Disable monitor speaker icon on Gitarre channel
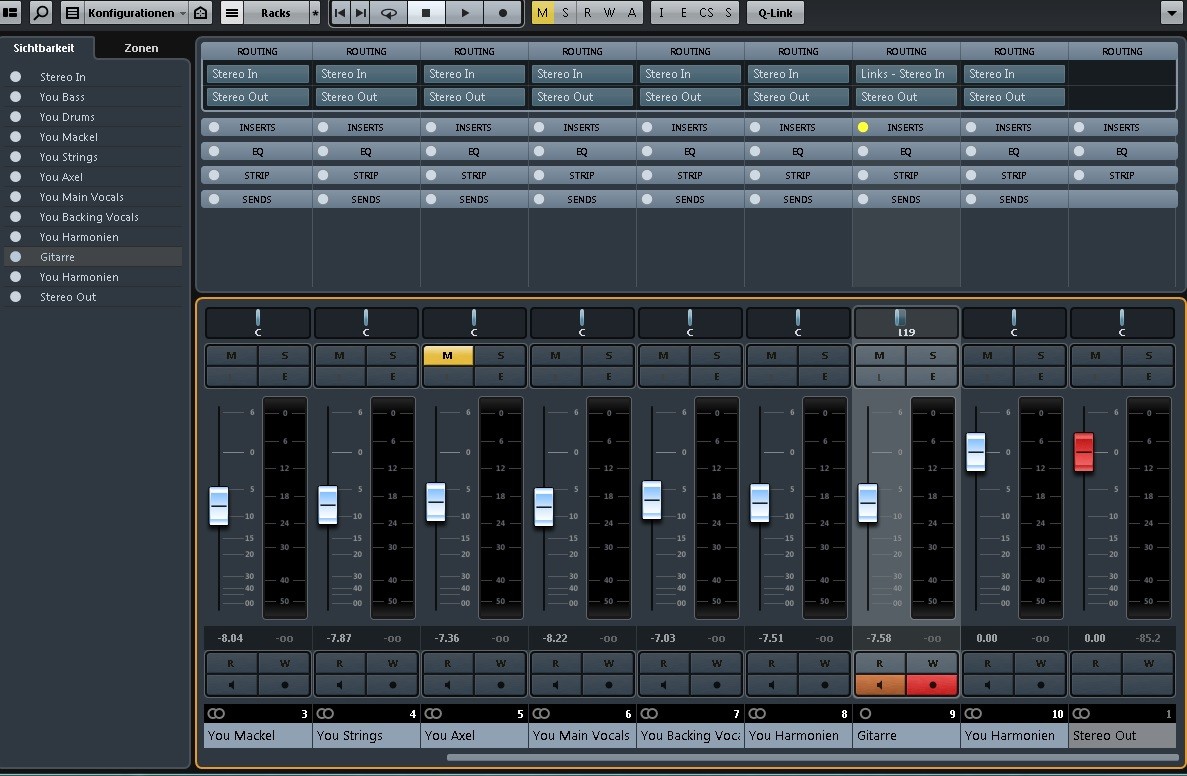Screen dimensions: 1187x776 click(x=880, y=685)
